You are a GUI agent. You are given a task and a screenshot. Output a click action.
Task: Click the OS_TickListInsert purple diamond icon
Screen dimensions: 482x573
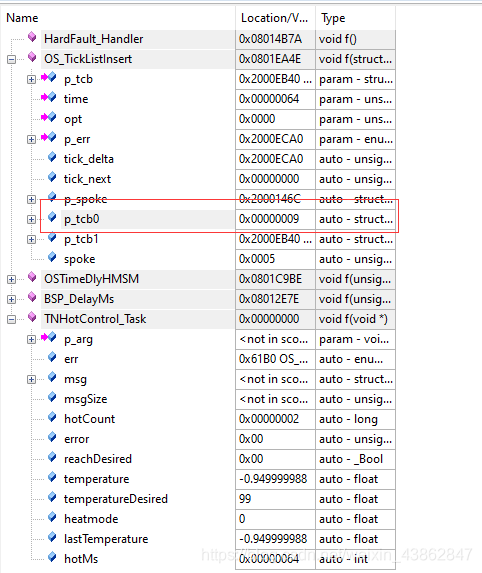[32, 57]
